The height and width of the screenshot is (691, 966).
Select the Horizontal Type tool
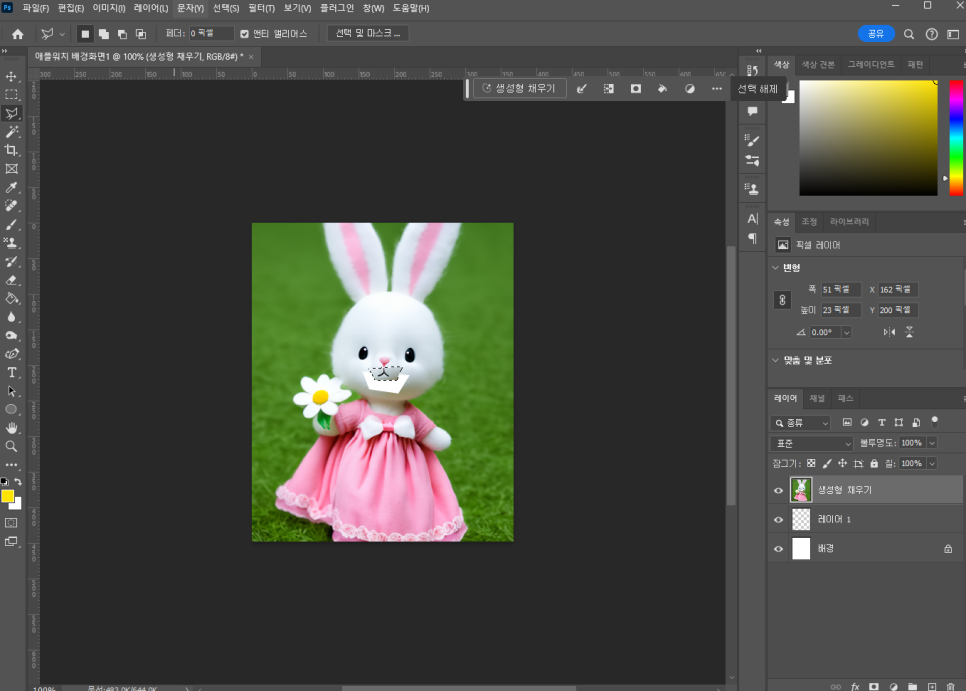pos(12,372)
